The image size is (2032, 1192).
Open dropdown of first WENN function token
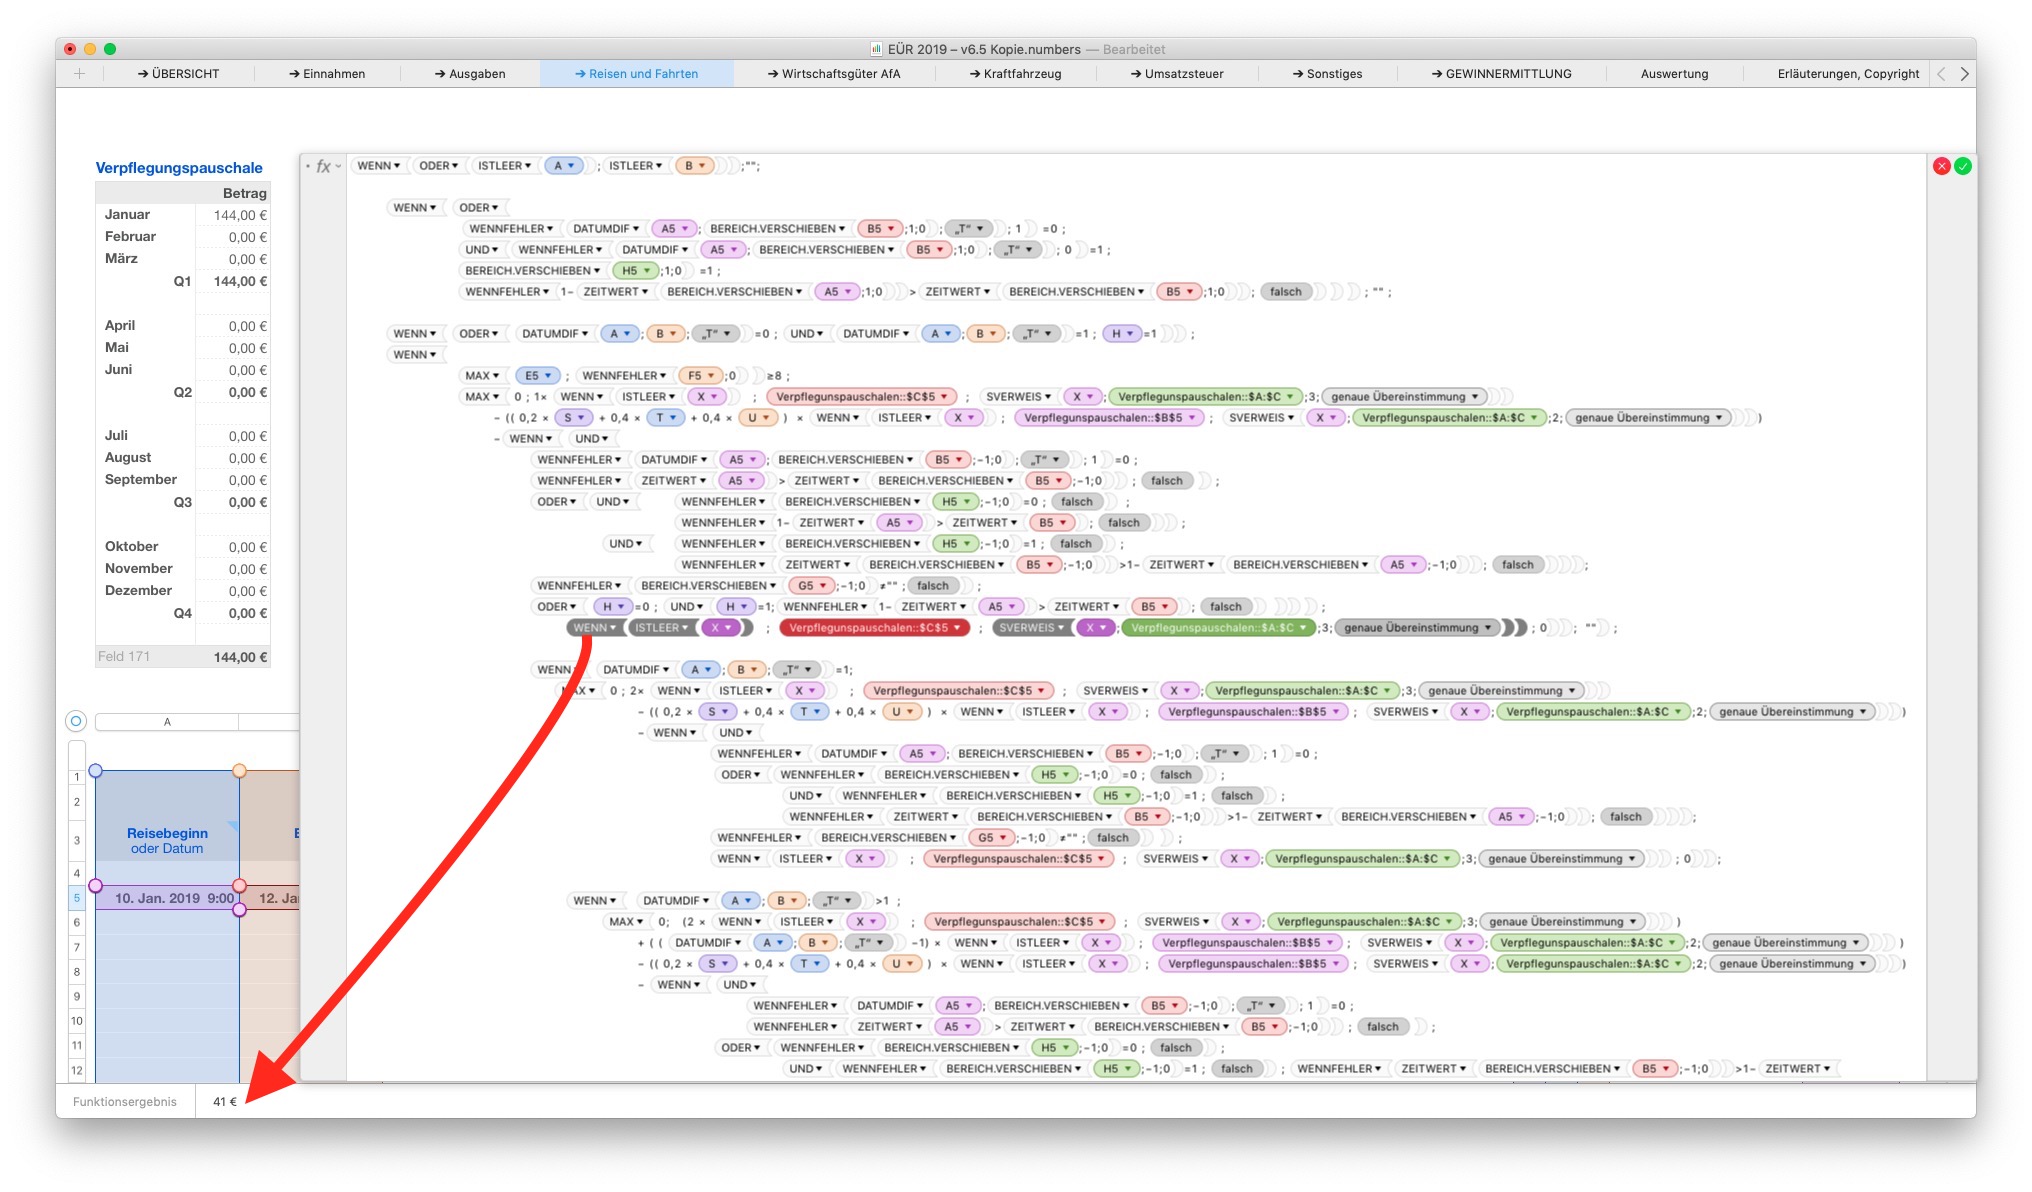[397, 166]
